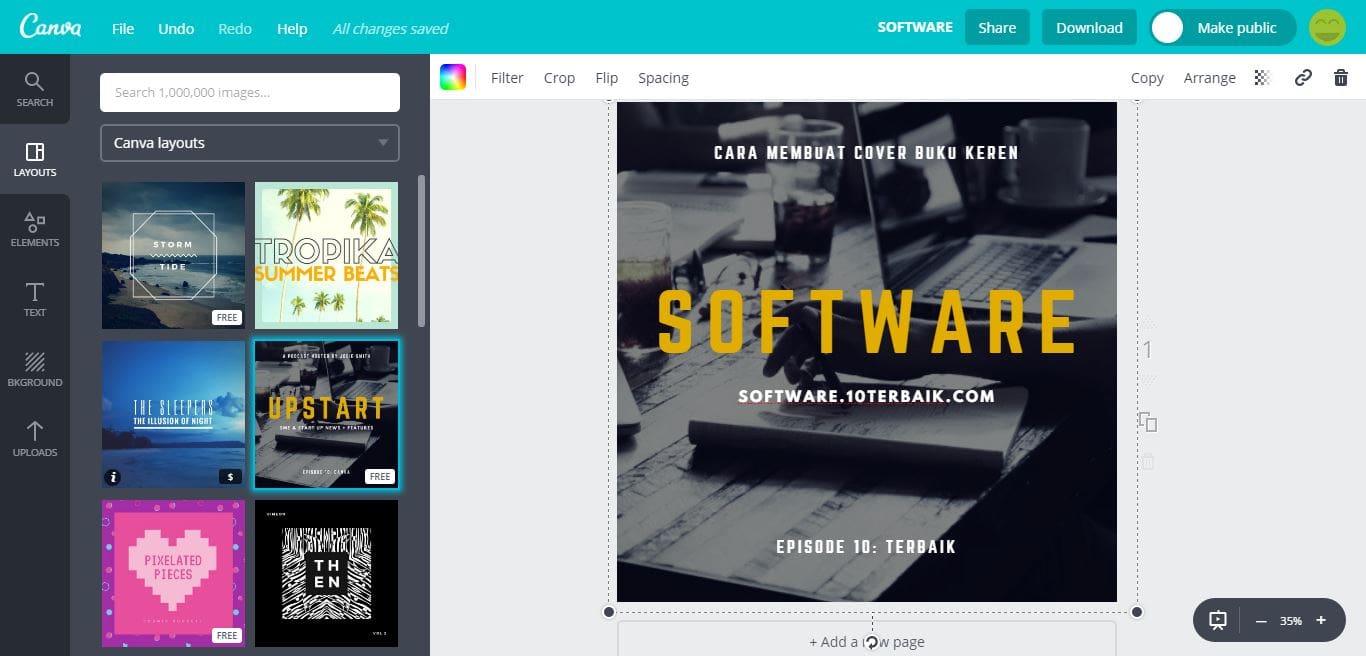This screenshot has width=1366, height=656.
Task: Click the Download button
Action: (1089, 28)
